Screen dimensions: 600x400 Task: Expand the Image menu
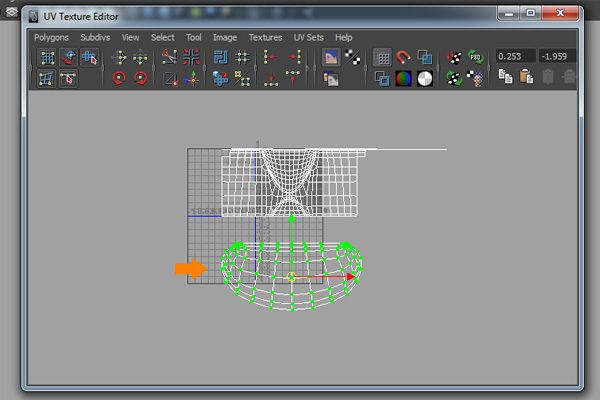click(224, 37)
